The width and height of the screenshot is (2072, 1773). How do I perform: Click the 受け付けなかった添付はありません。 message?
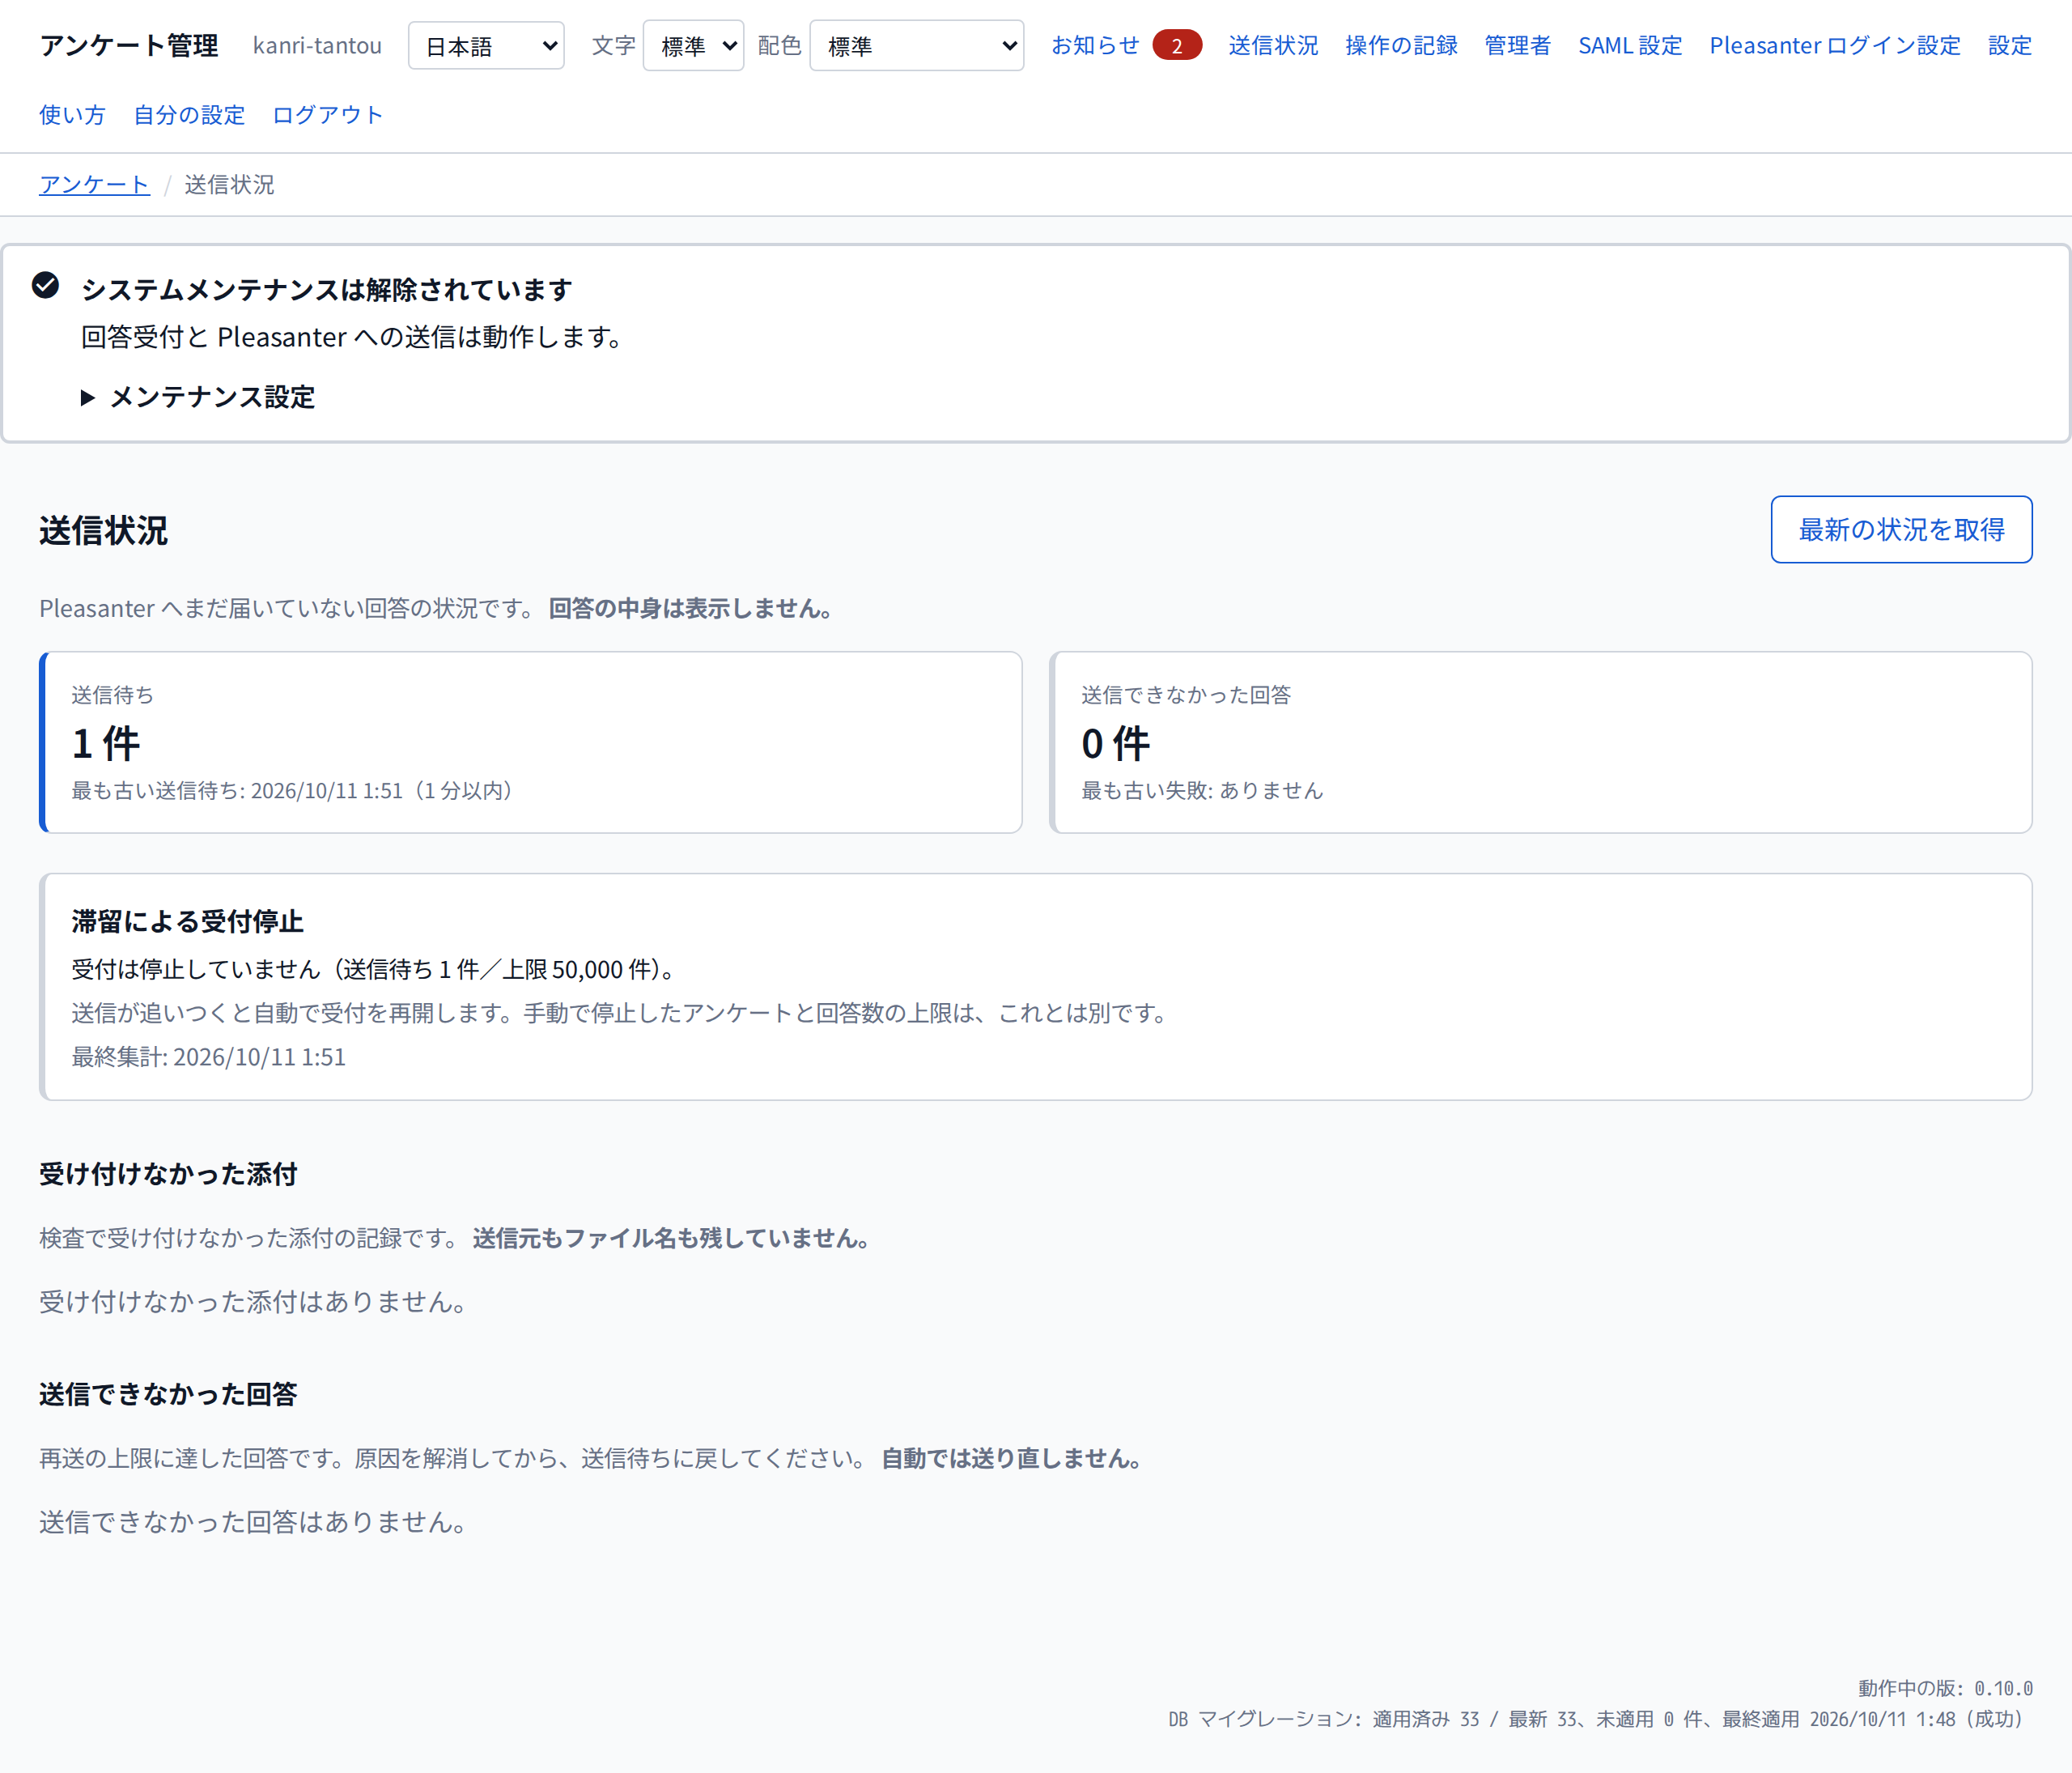pos(252,1301)
